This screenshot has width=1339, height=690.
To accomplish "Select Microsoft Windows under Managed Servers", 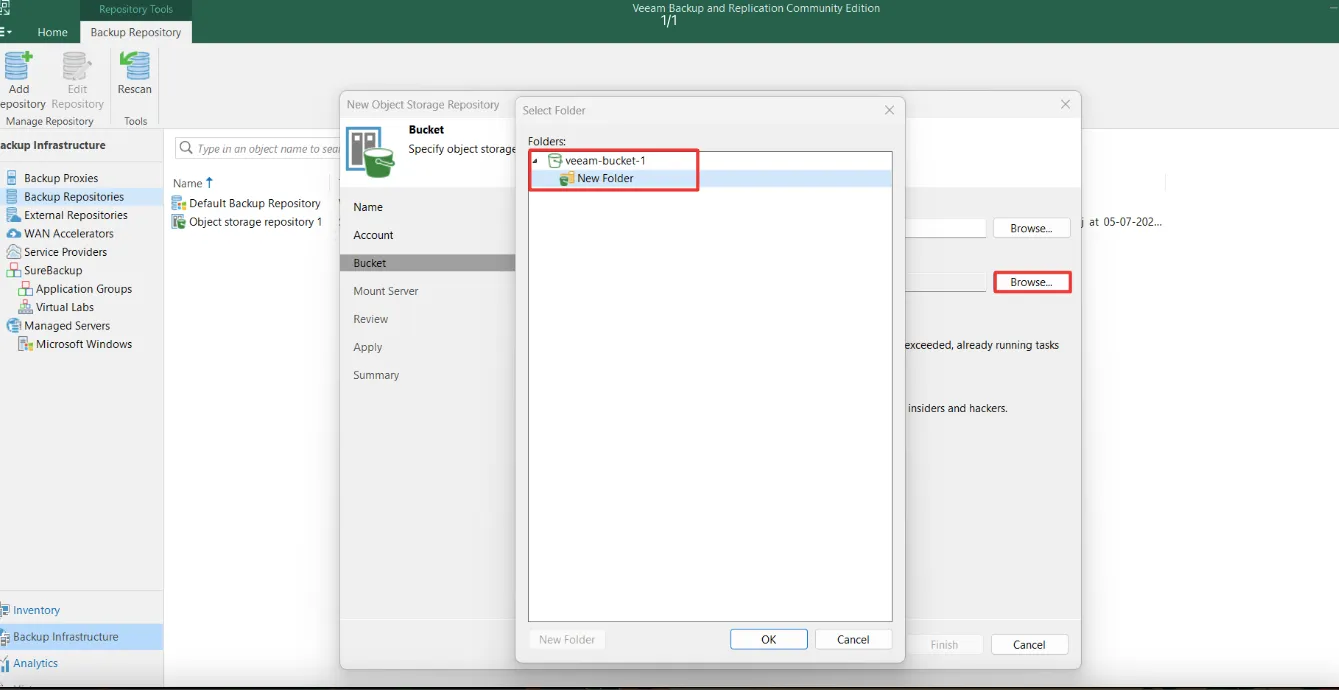I will (x=84, y=344).
